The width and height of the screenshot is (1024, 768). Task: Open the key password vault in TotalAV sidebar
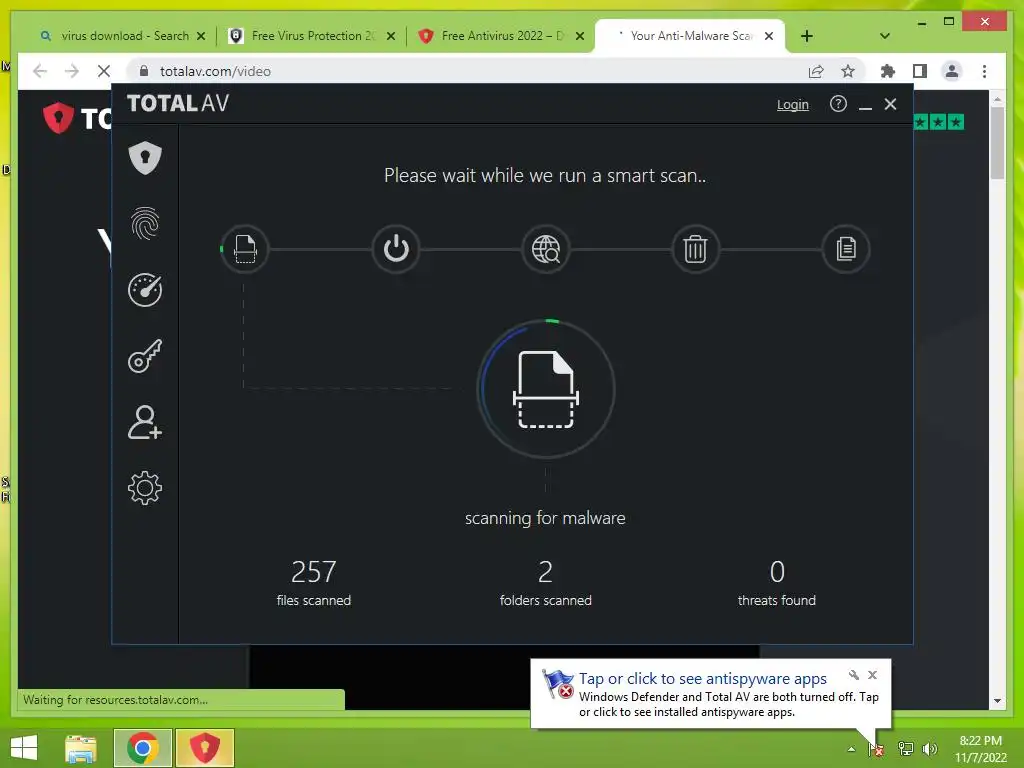pos(145,356)
